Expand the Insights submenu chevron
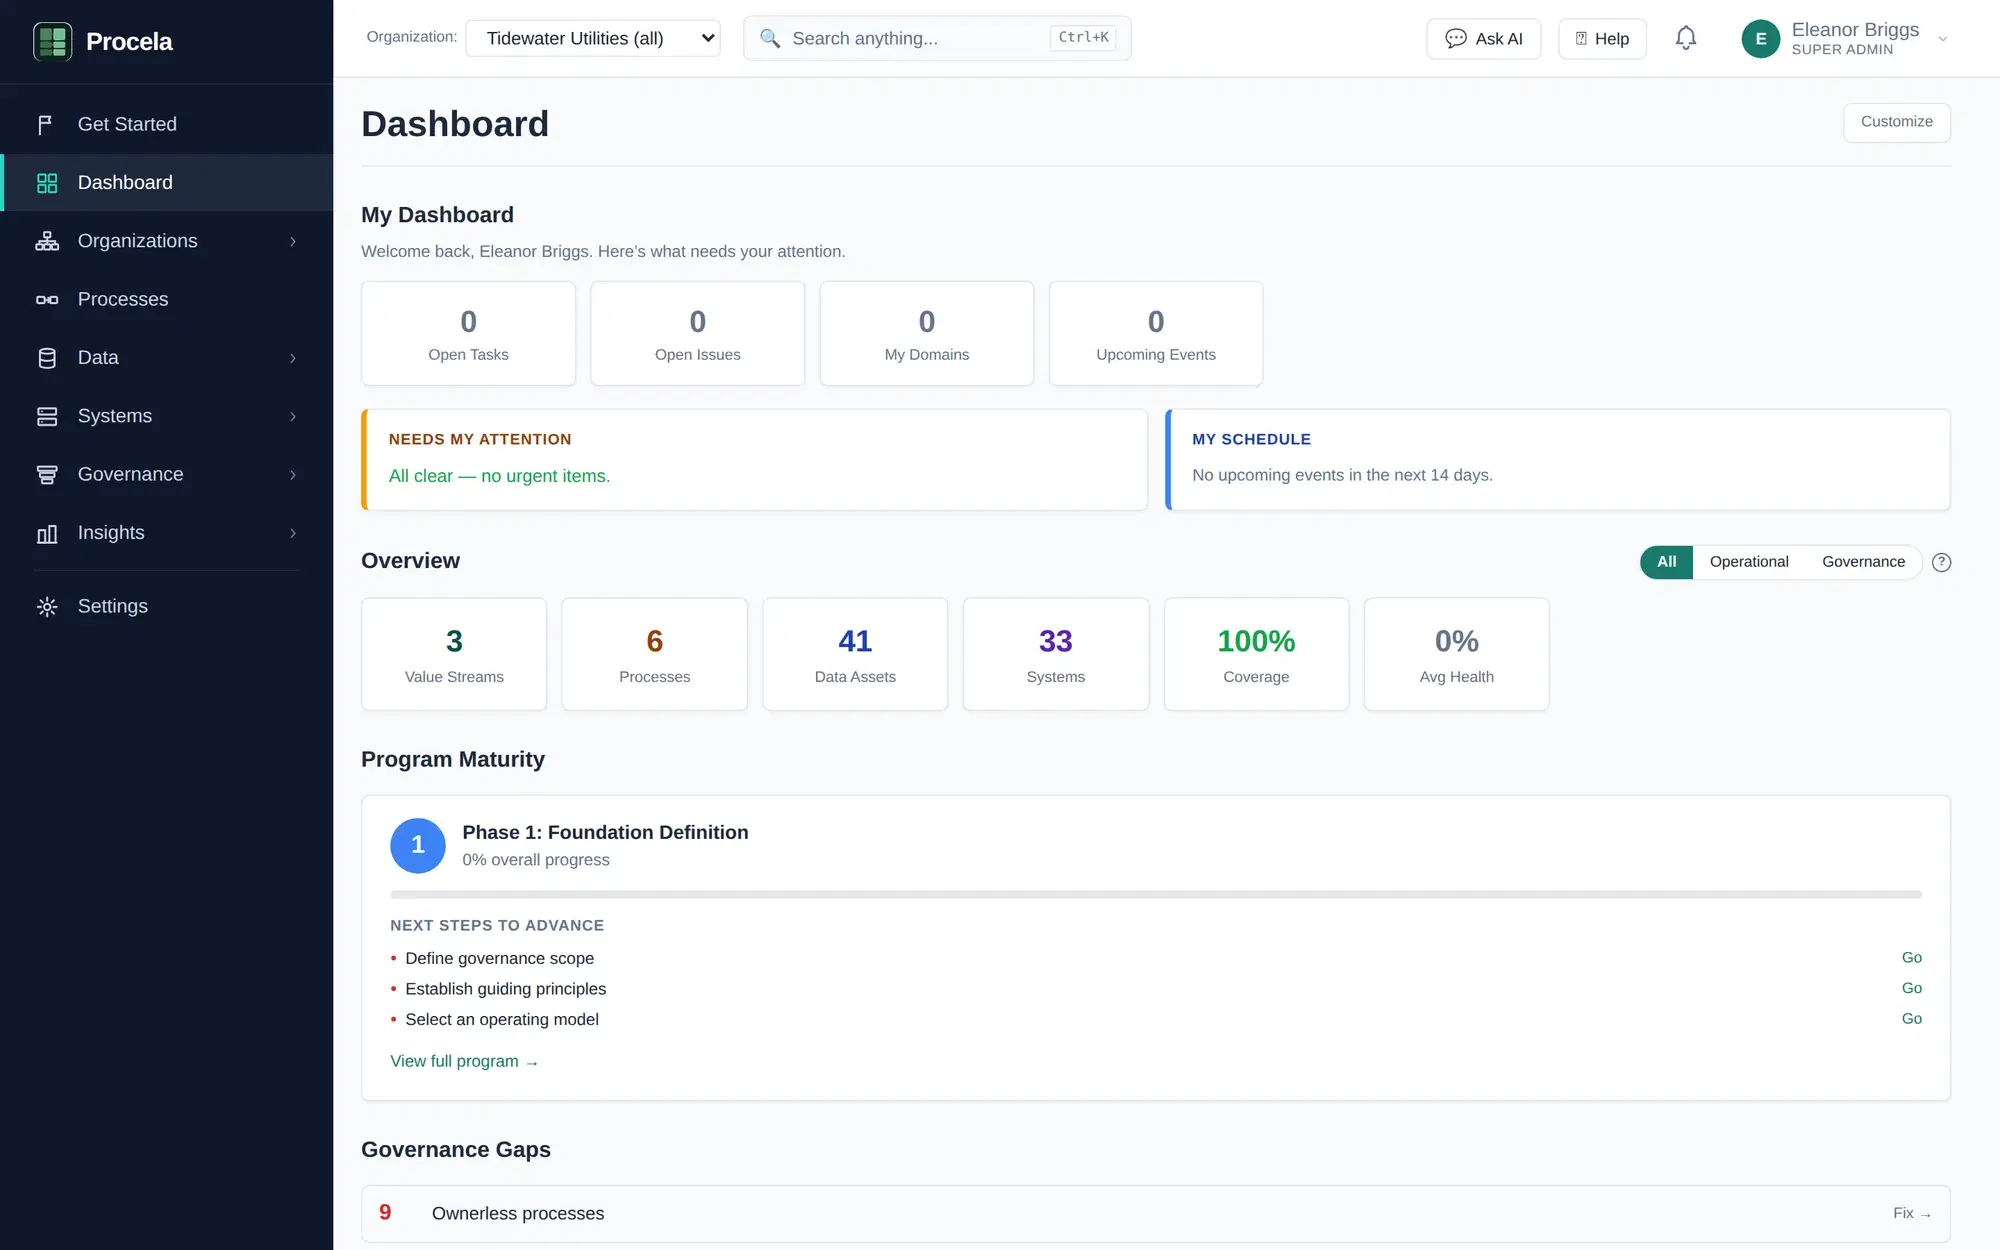 tap(293, 533)
